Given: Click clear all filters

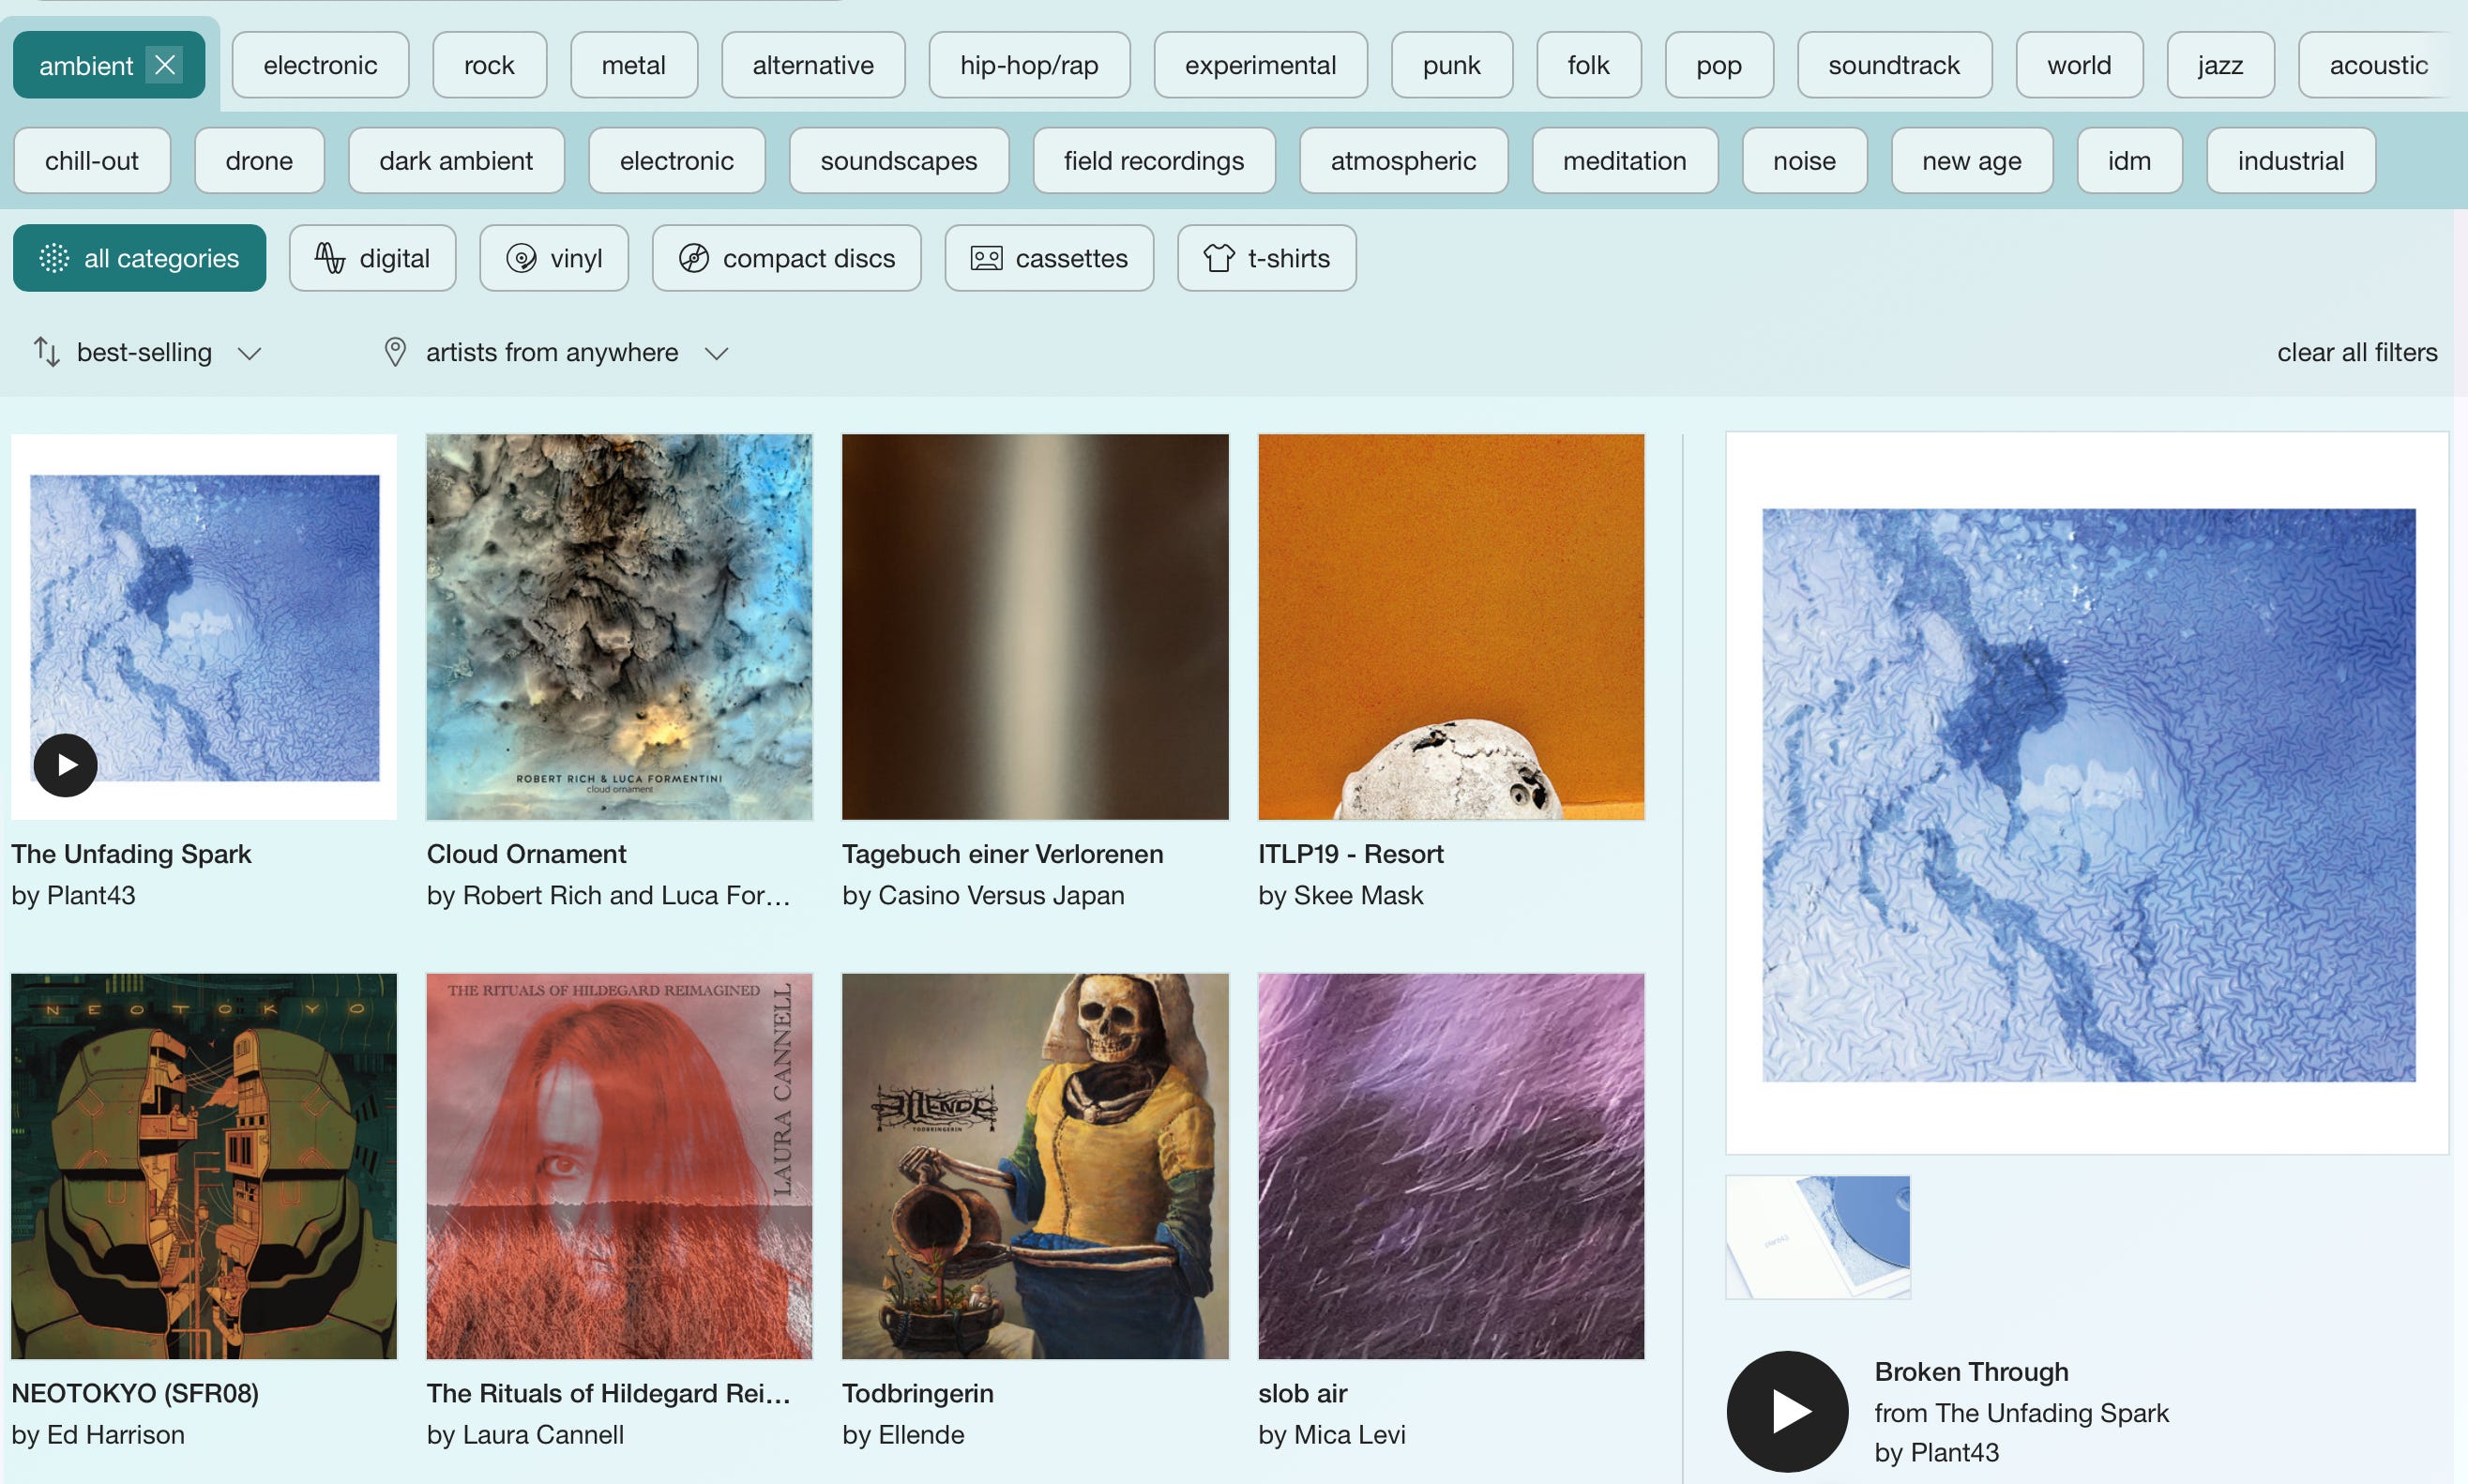Looking at the screenshot, I should (2357, 352).
